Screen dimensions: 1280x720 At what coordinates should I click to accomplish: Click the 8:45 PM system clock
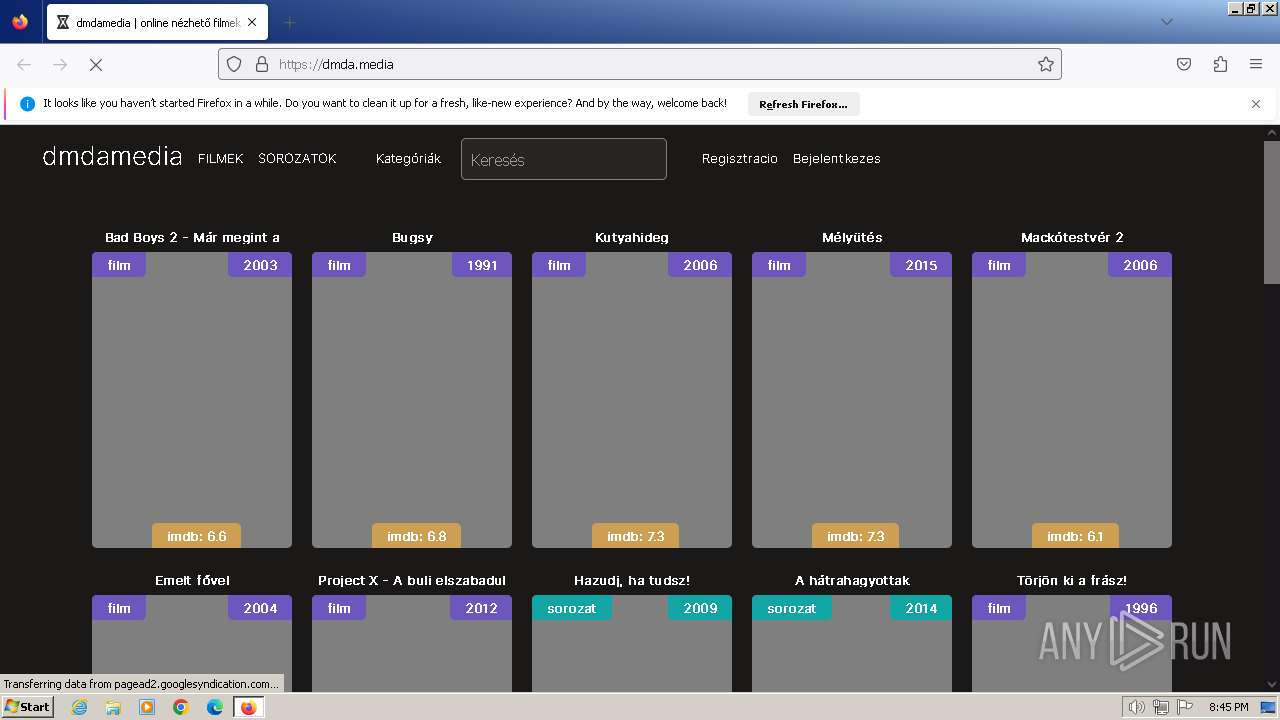[1228, 707]
